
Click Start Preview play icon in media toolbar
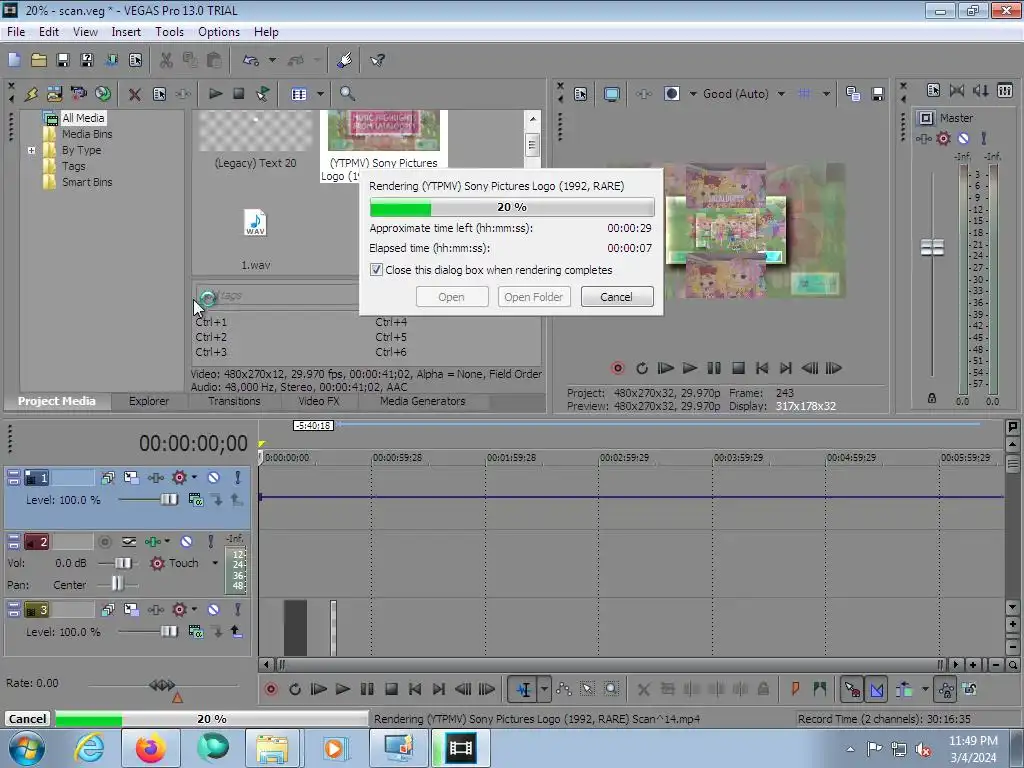215,94
